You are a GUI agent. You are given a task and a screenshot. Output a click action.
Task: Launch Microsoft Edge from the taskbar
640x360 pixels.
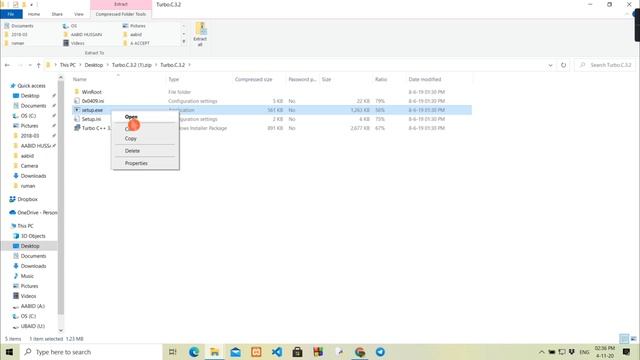tap(193, 352)
